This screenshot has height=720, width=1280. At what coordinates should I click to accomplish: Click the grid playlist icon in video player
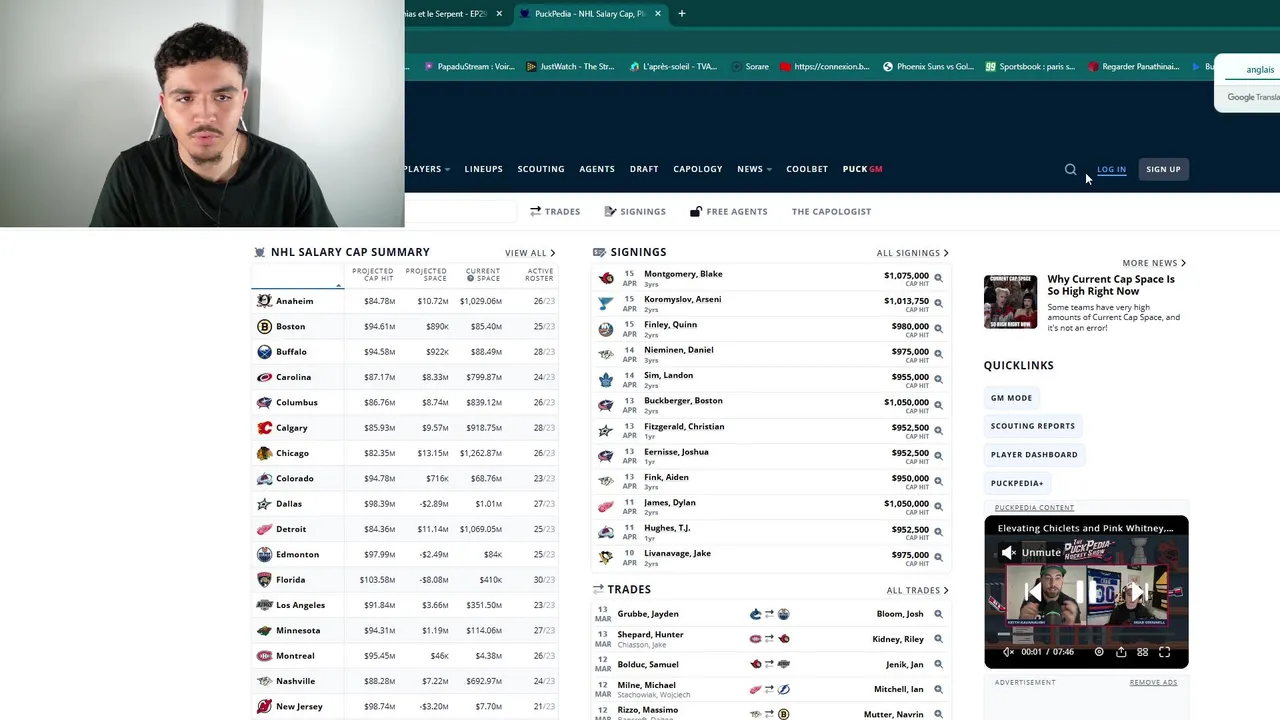point(1143,652)
